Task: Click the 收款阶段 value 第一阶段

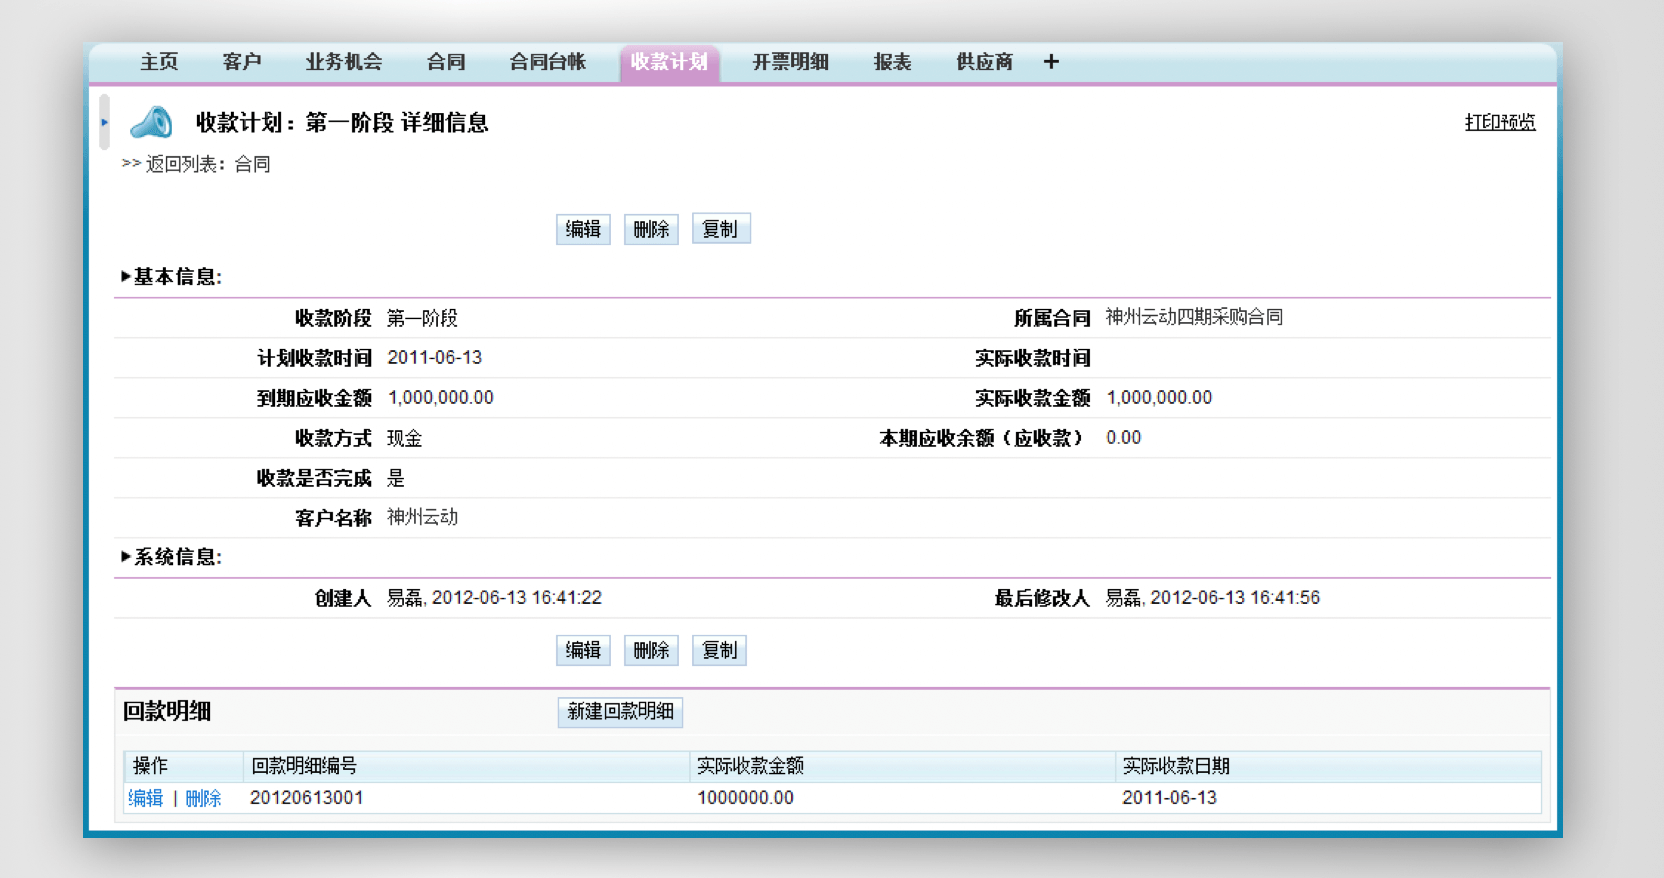Action: pyautogui.click(x=422, y=318)
